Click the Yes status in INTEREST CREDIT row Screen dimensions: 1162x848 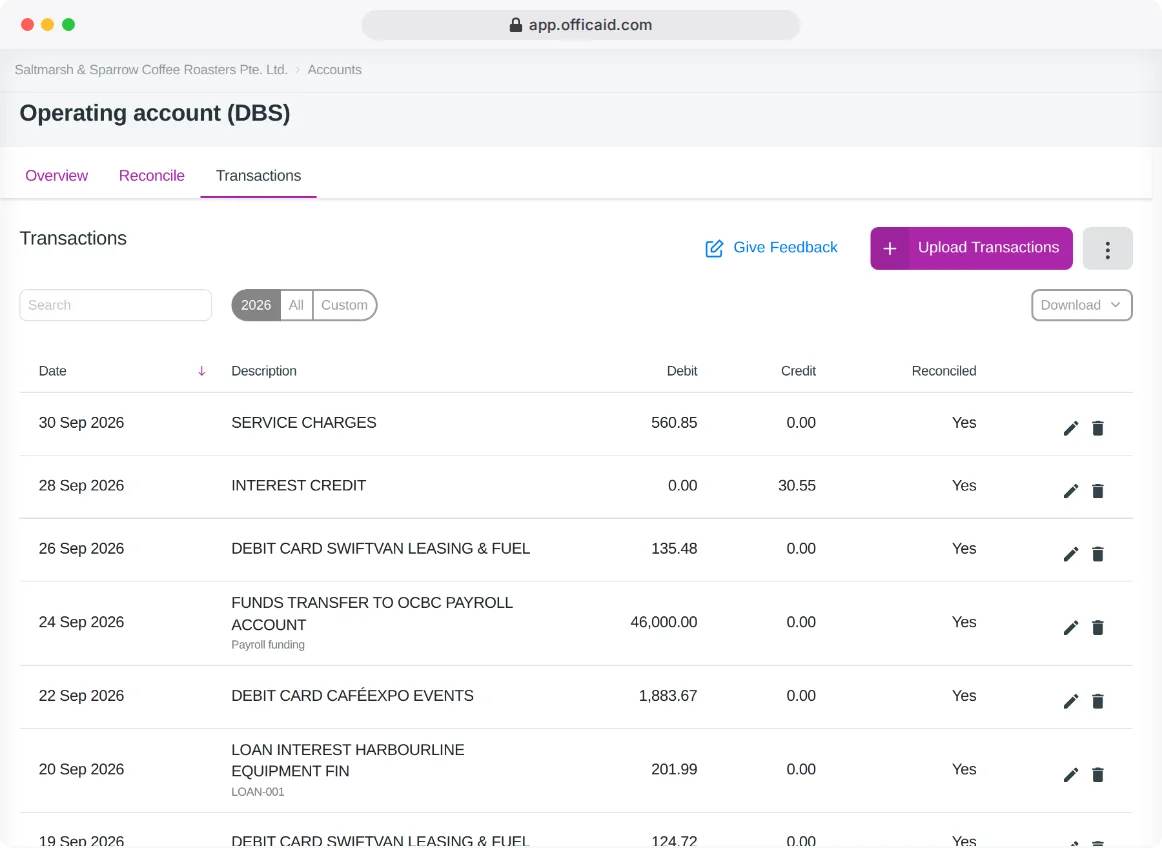click(x=964, y=486)
